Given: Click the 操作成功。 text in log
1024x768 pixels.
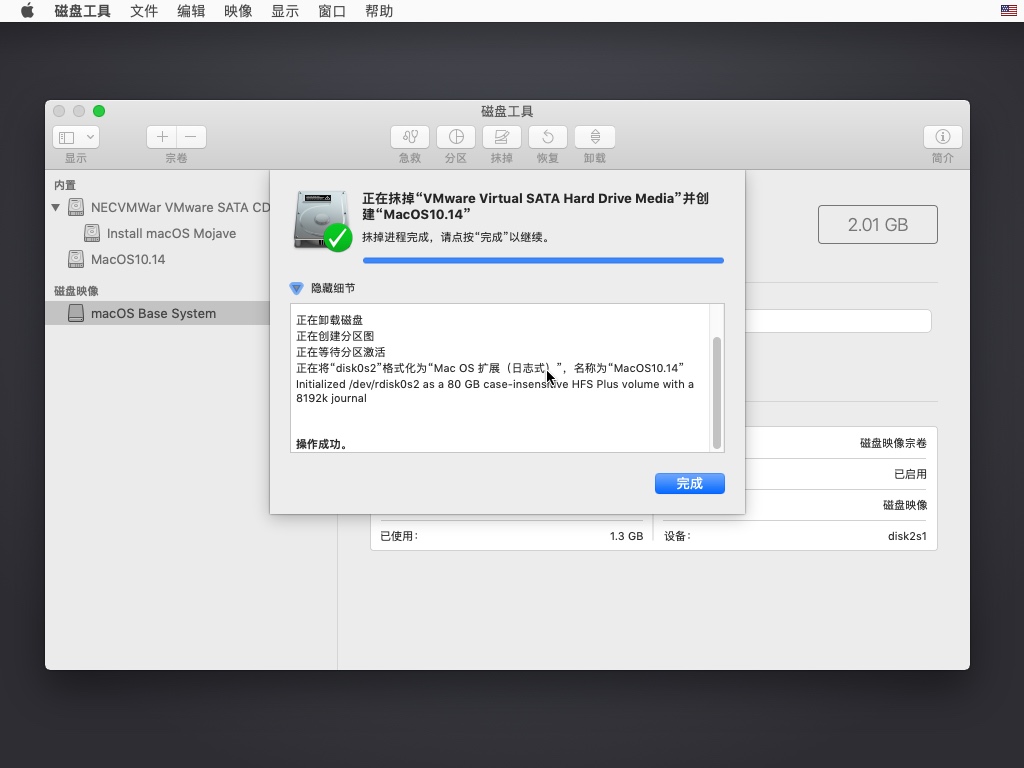Looking at the screenshot, I should [x=323, y=444].
